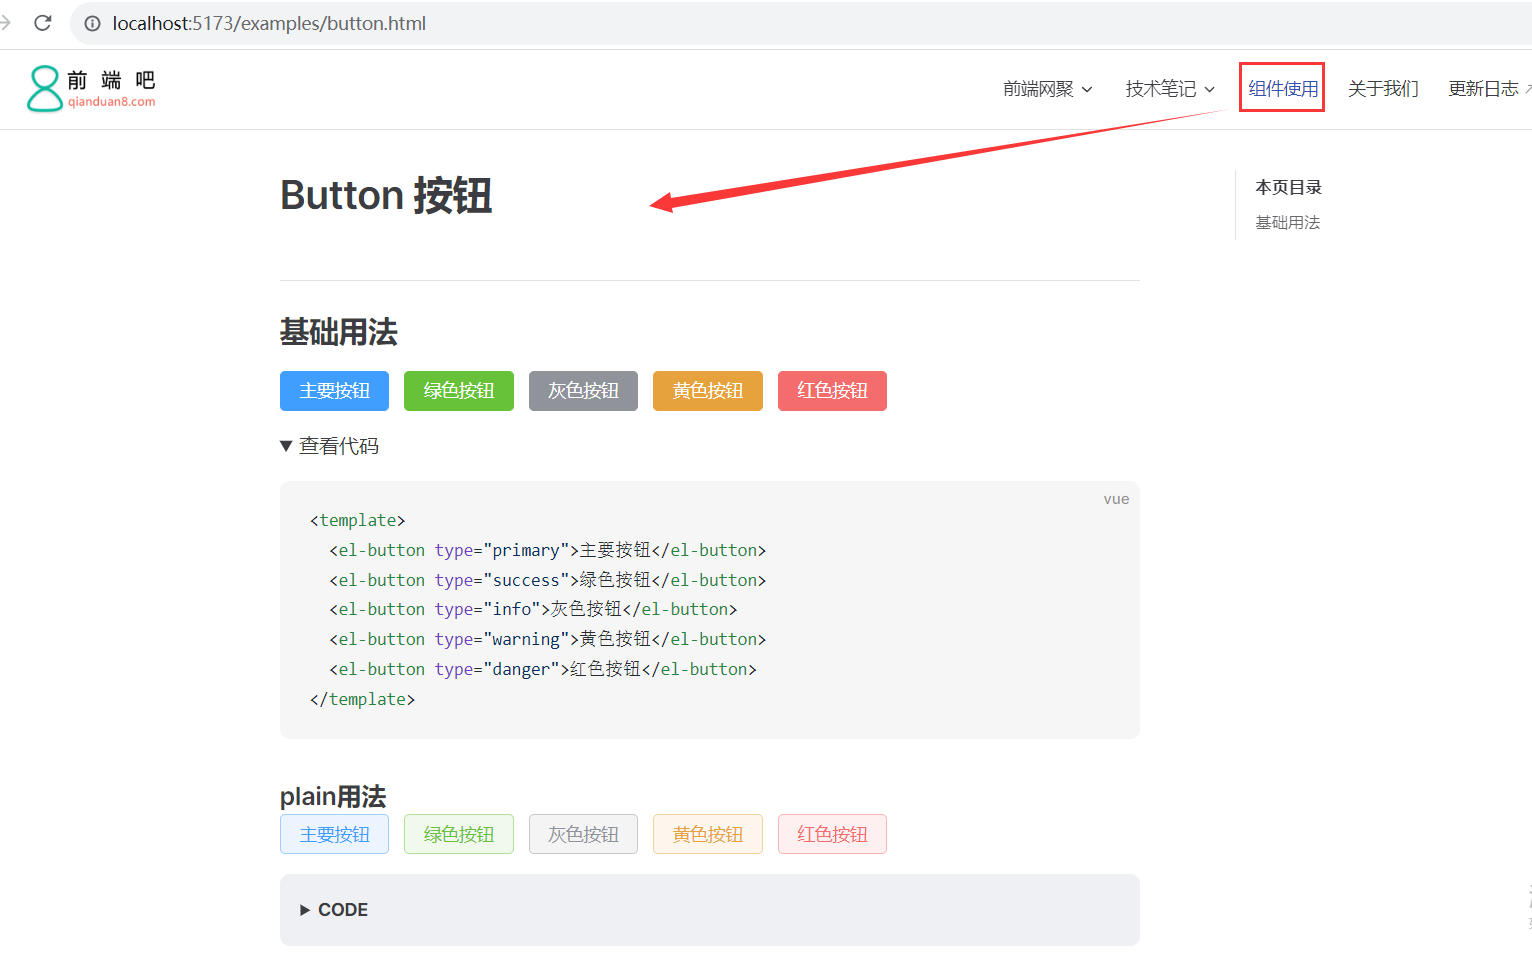
Task: Jump to 基础用法 in page outline
Action: (1288, 222)
